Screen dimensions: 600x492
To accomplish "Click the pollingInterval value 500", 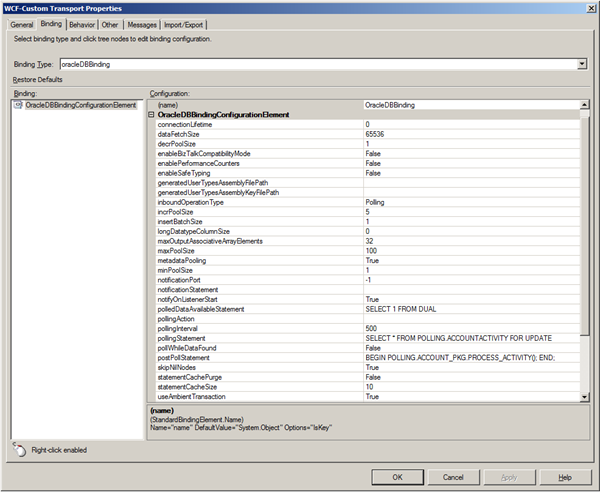I will click(x=471, y=329).
